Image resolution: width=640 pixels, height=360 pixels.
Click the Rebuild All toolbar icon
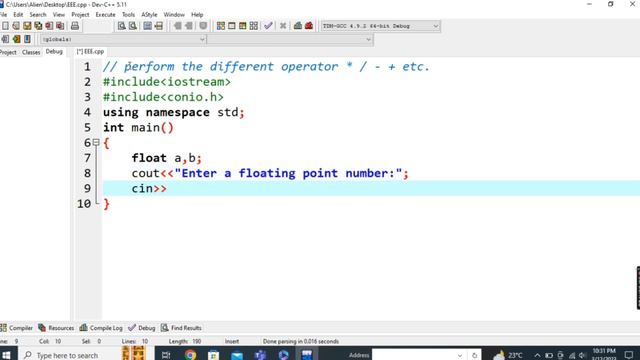point(254,26)
